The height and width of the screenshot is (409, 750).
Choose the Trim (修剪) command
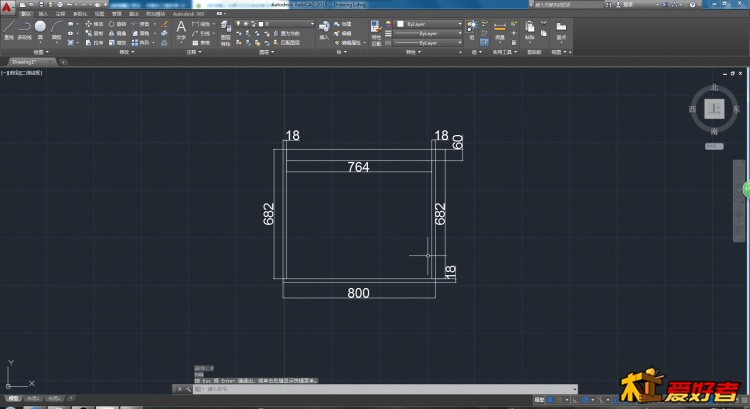tap(141, 24)
